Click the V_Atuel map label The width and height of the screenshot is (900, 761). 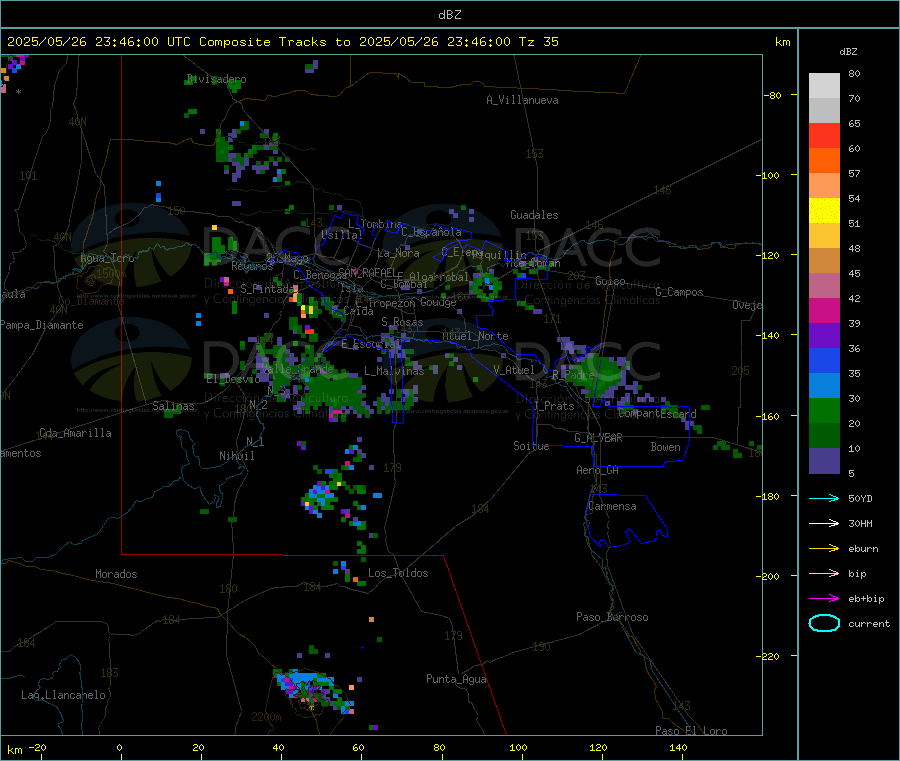pyautogui.click(x=514, y=370)
